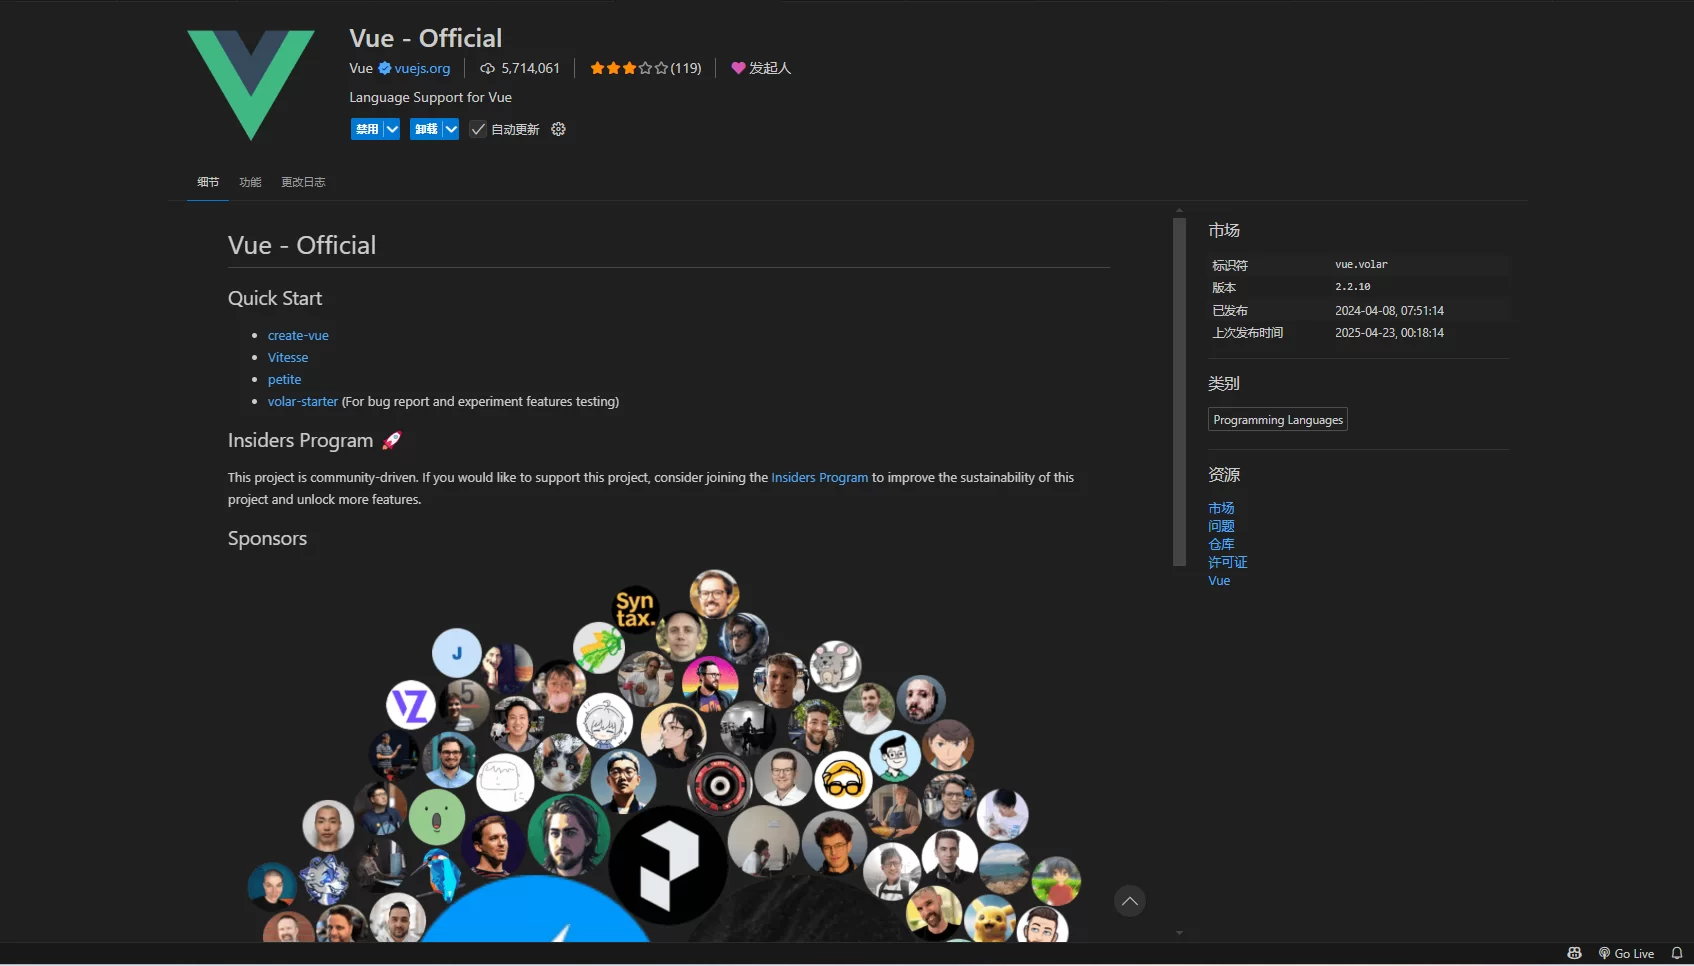
Task: Open the Copilot status bar icon
Action: pyautogui.click(x=1574, y=953)
